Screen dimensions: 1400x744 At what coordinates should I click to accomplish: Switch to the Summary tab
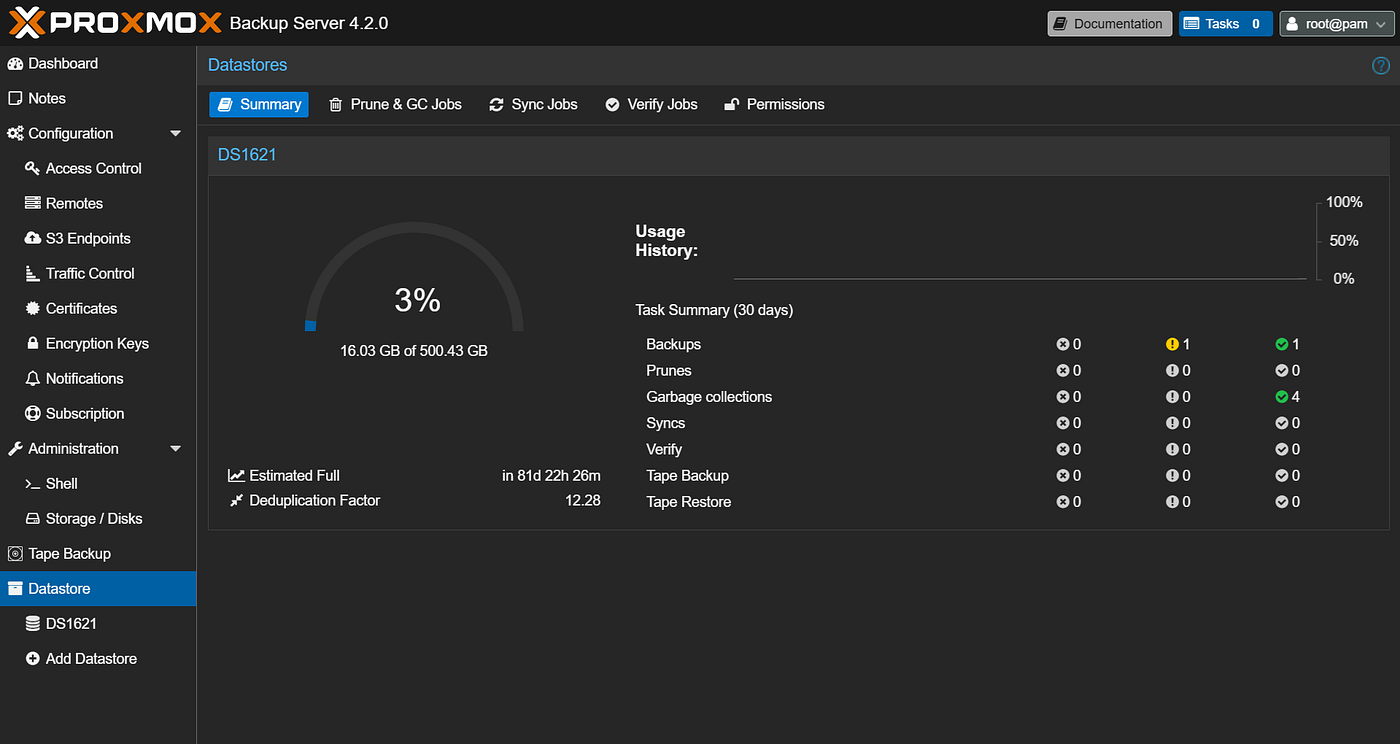click(259, 105)
